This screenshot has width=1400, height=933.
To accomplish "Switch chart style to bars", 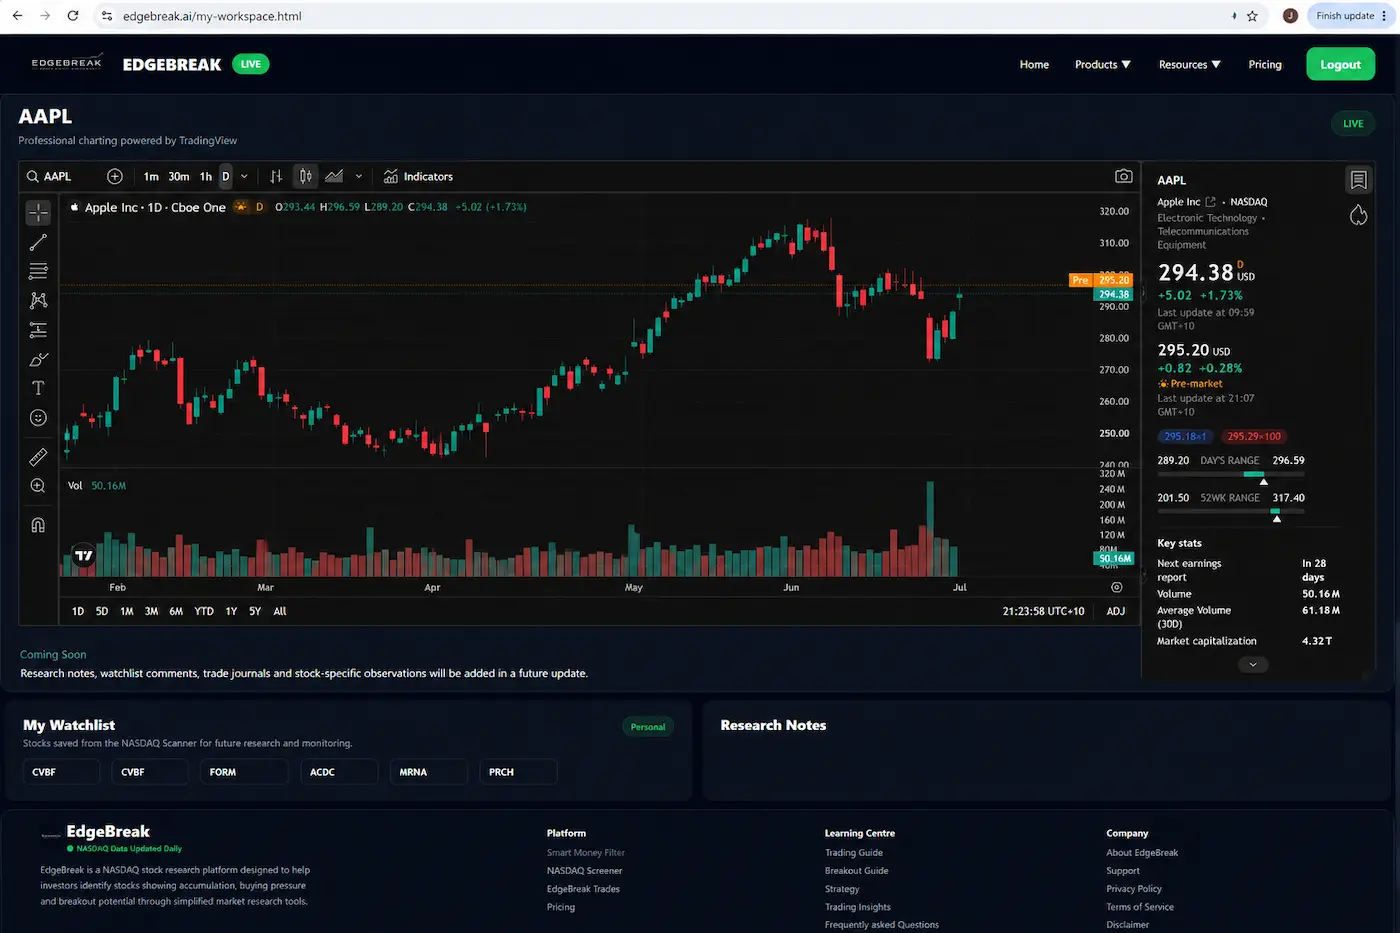I will tap(276, 176).
